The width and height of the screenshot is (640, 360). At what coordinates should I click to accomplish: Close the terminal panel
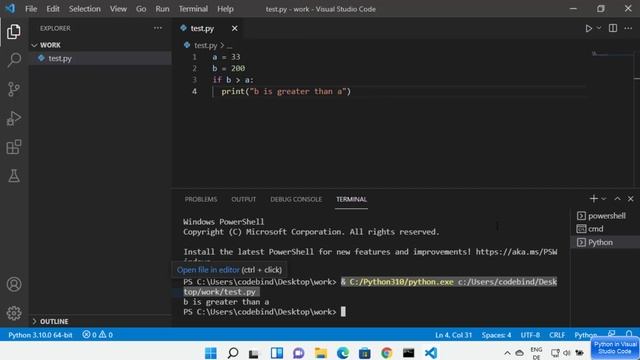[x=631, y=199]
